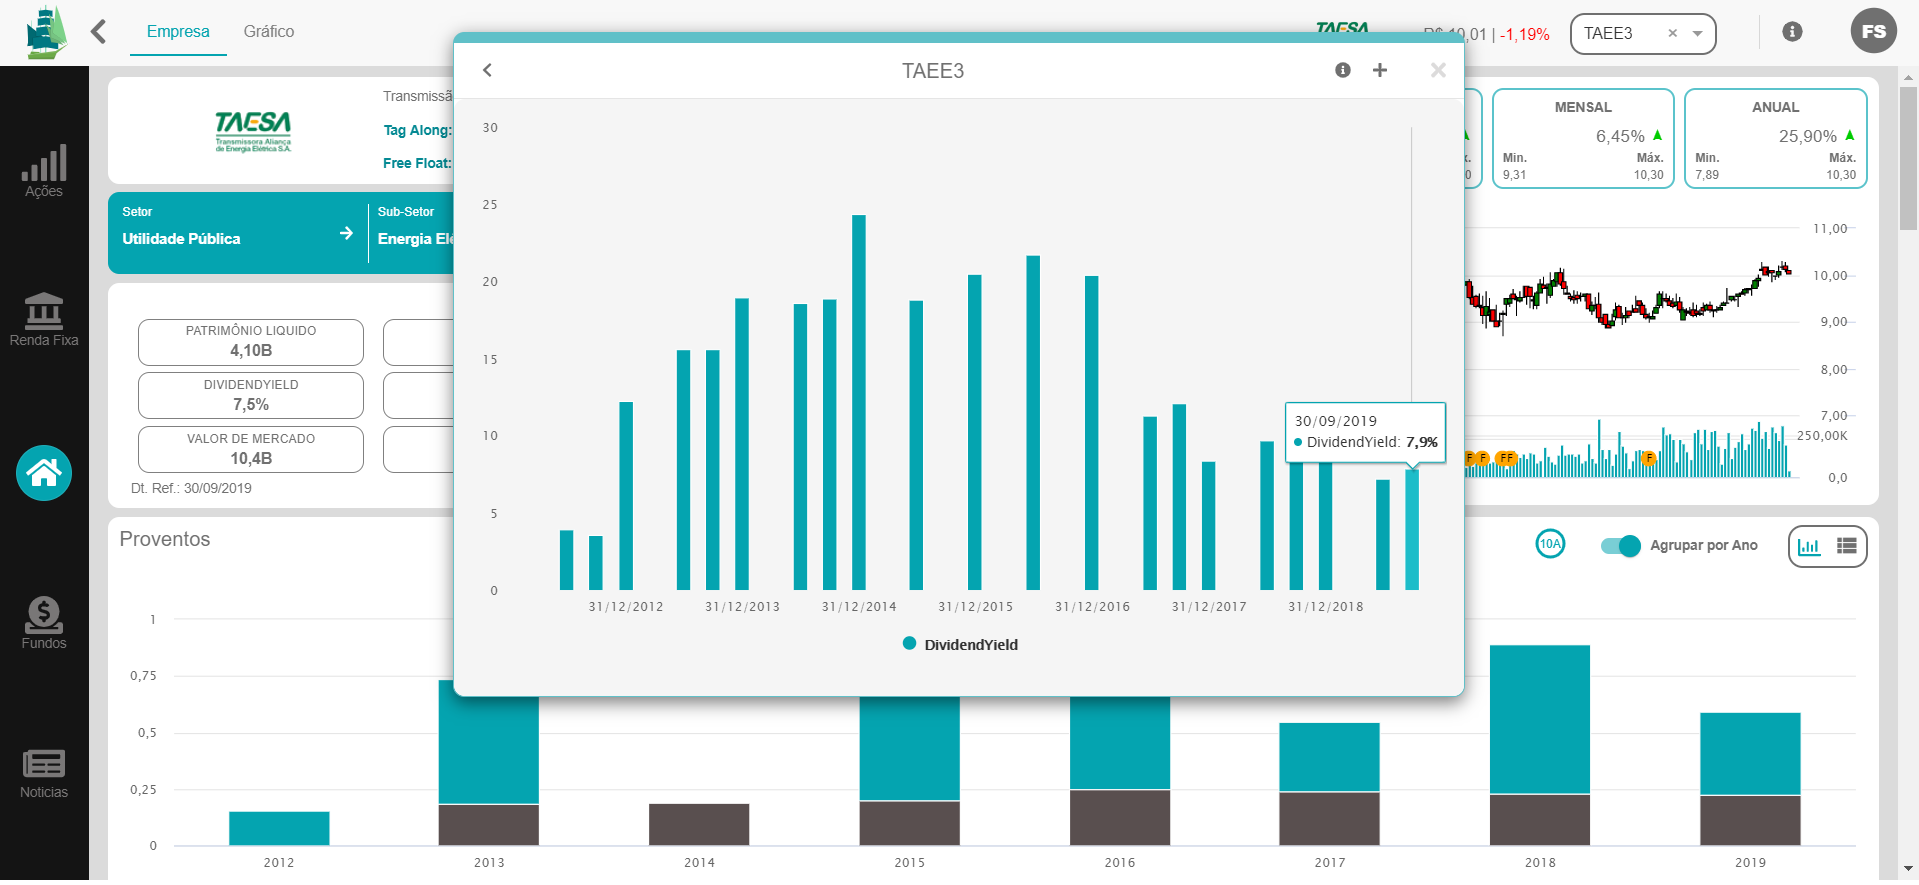Open the MENSAL variation card
Image resolution: width=1919 pixels, height=885 pixels.
(1583, 138)
